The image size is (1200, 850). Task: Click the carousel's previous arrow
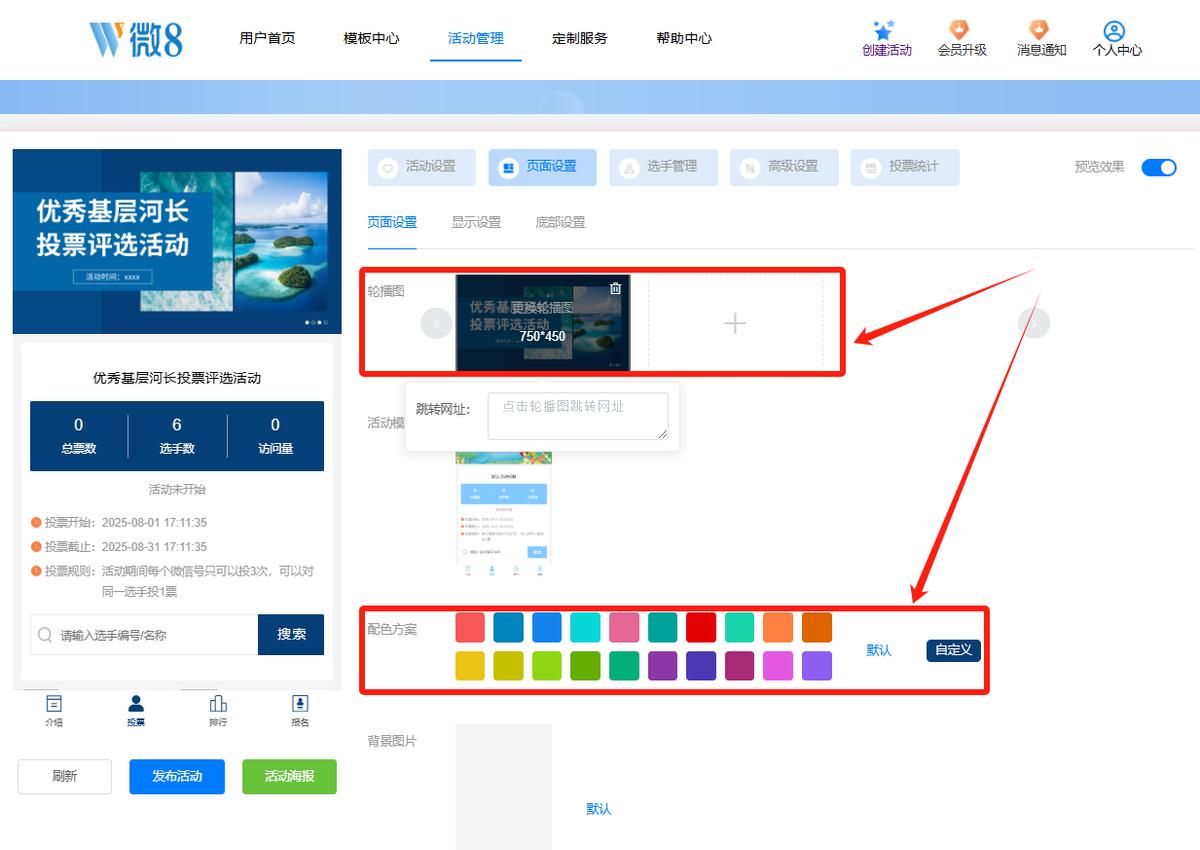click(x=436, y=323)
